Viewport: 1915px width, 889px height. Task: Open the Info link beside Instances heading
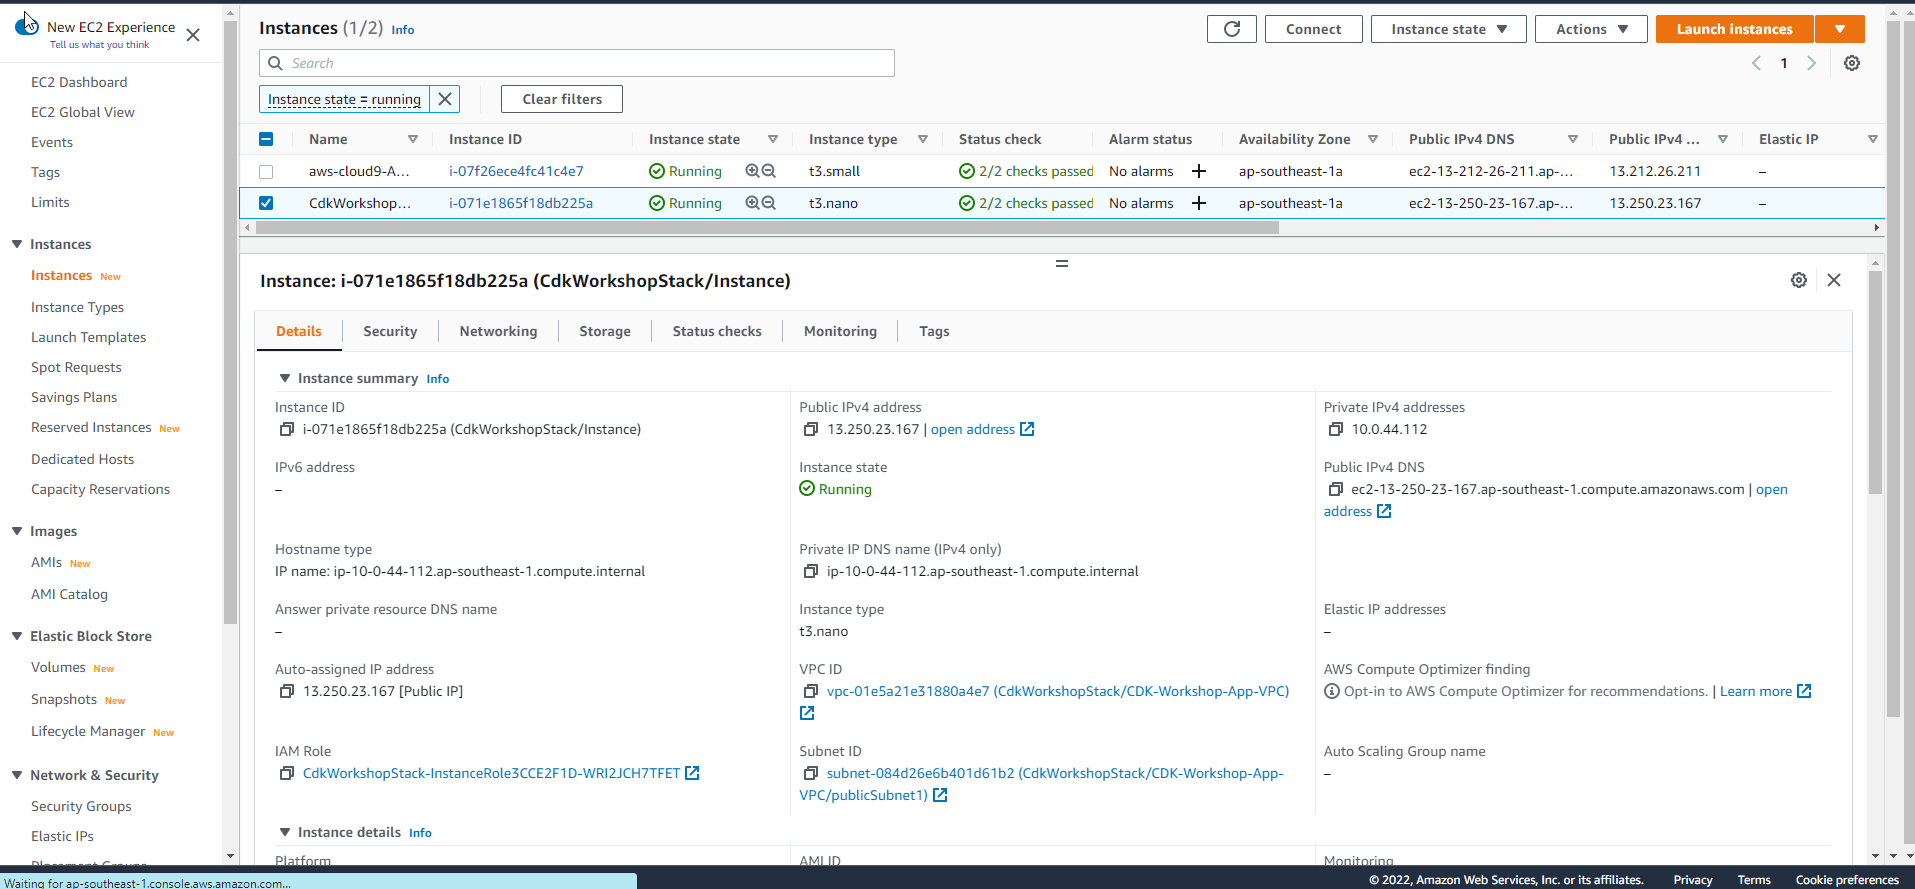[403, 30]
